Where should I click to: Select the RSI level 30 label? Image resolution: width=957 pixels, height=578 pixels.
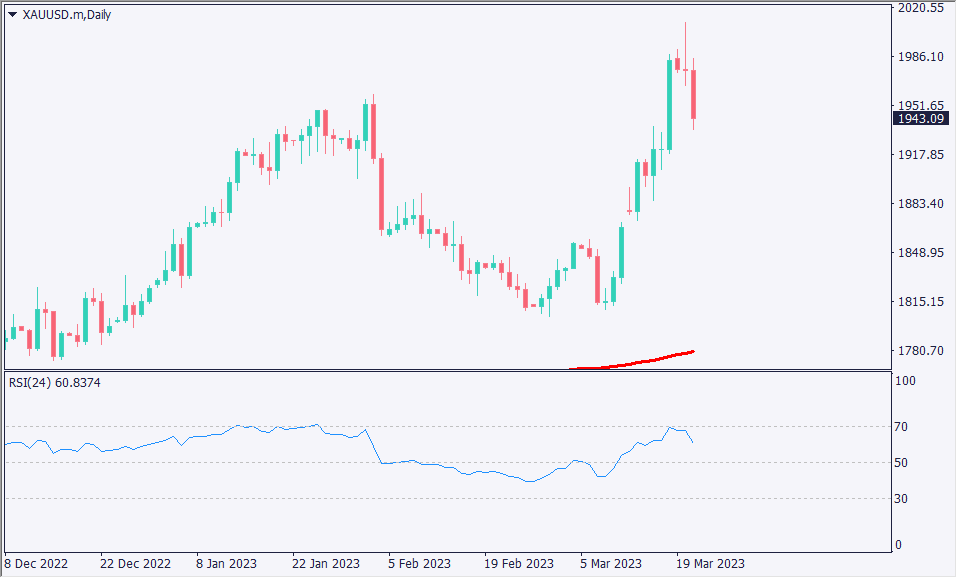pos(901,499)
